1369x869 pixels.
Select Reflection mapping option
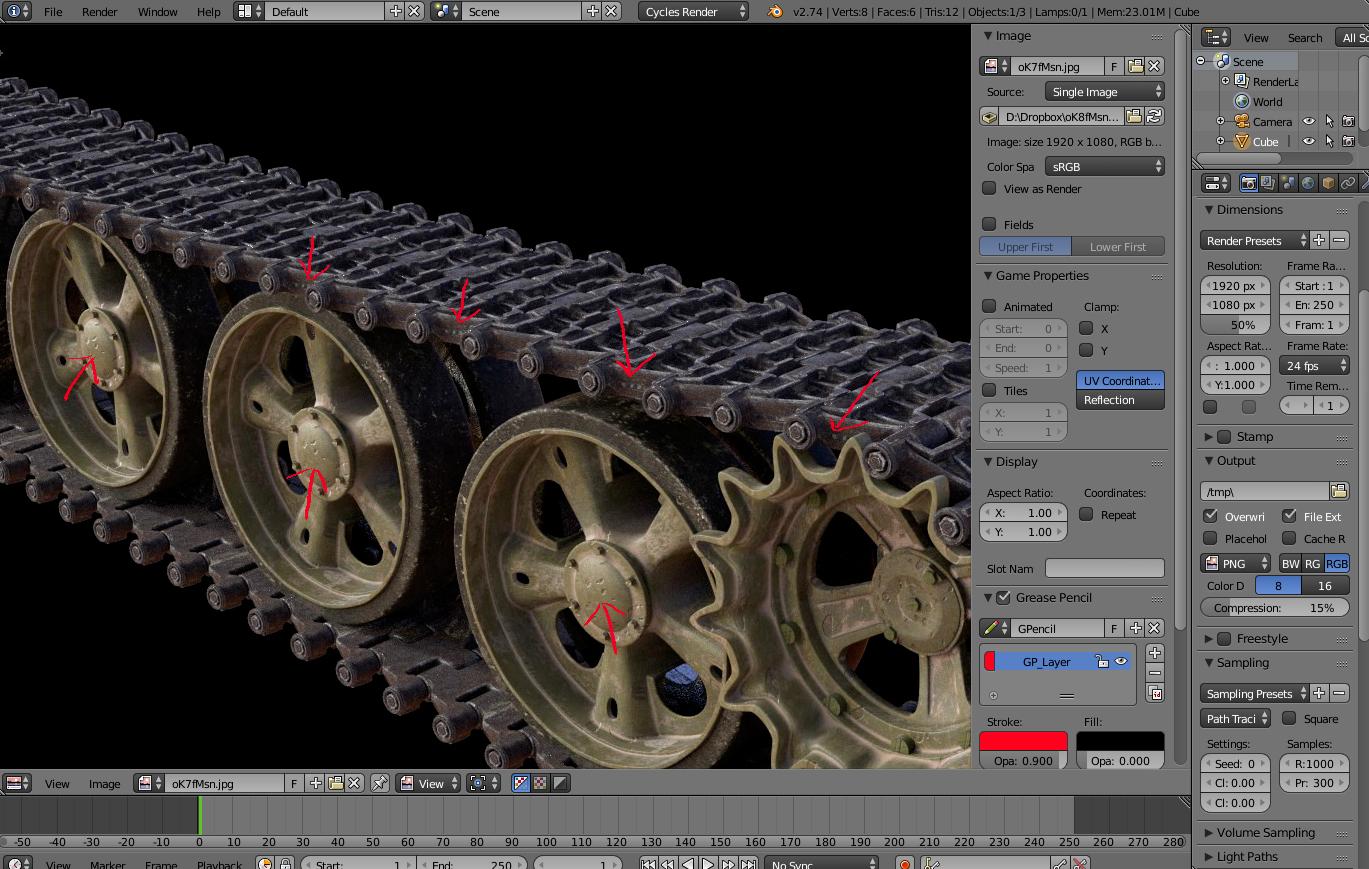pyautogui.click(x=1120, y=400)
